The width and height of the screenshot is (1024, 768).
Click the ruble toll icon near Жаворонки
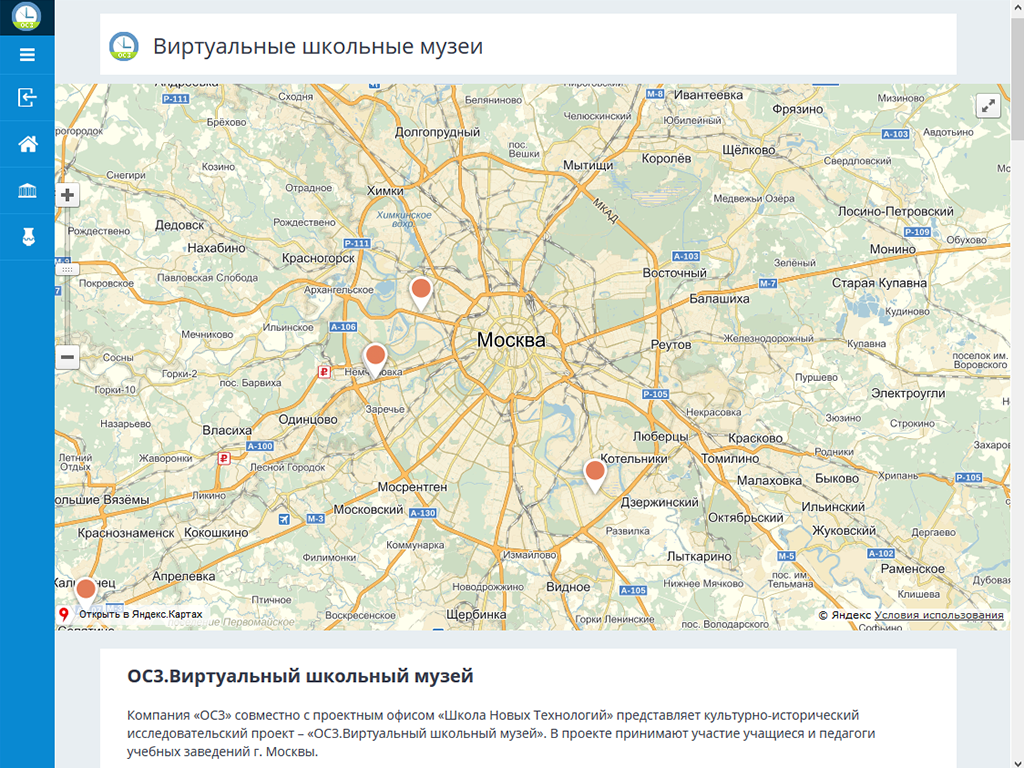pyautogui.click(x=224, y=458)
